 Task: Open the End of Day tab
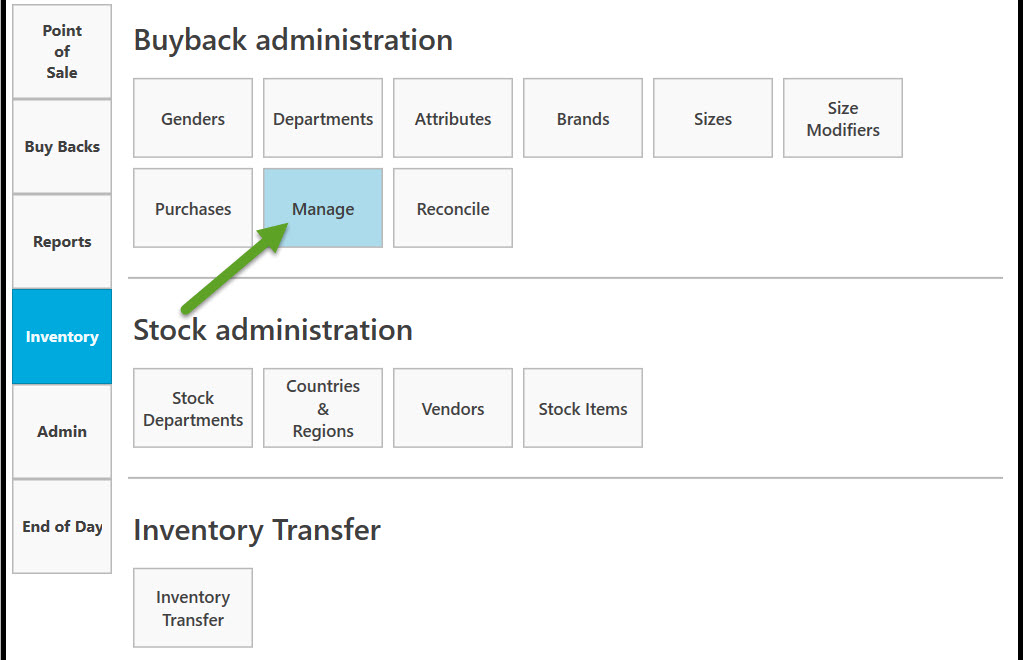point(62,527)
